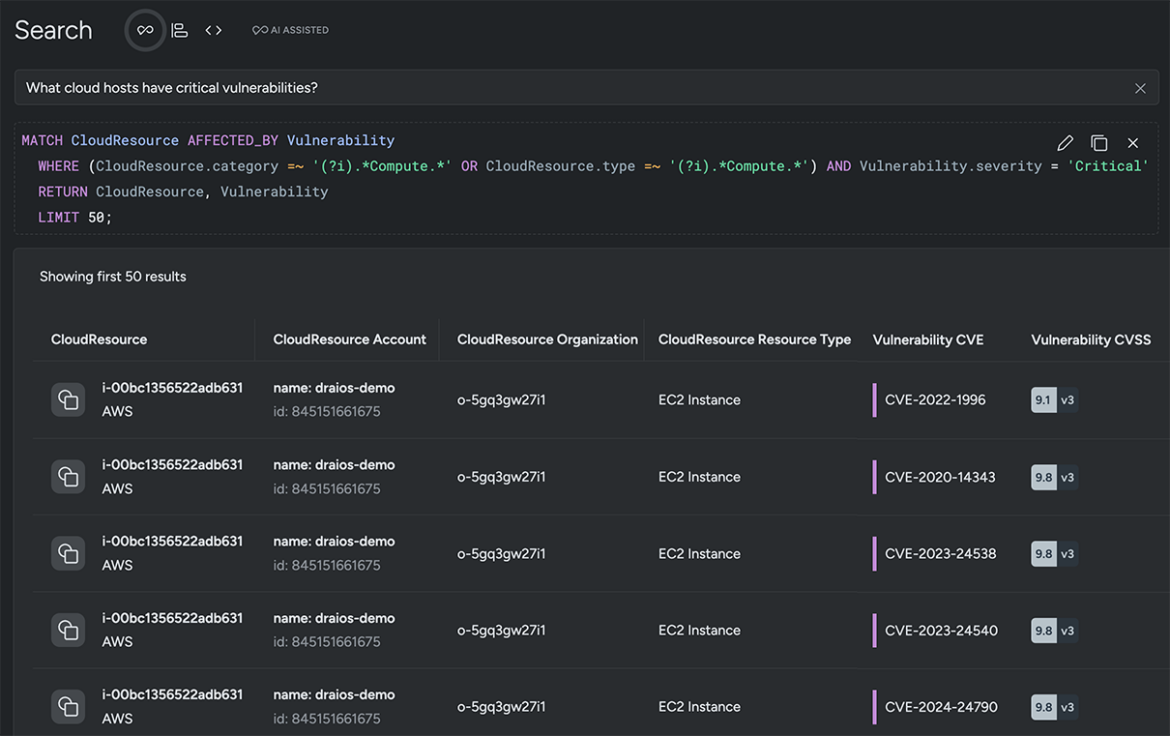Click 'Showing first 50 results' text
Image resolution: width=1170 pixels, height=736 pixels.
(113, 277)
